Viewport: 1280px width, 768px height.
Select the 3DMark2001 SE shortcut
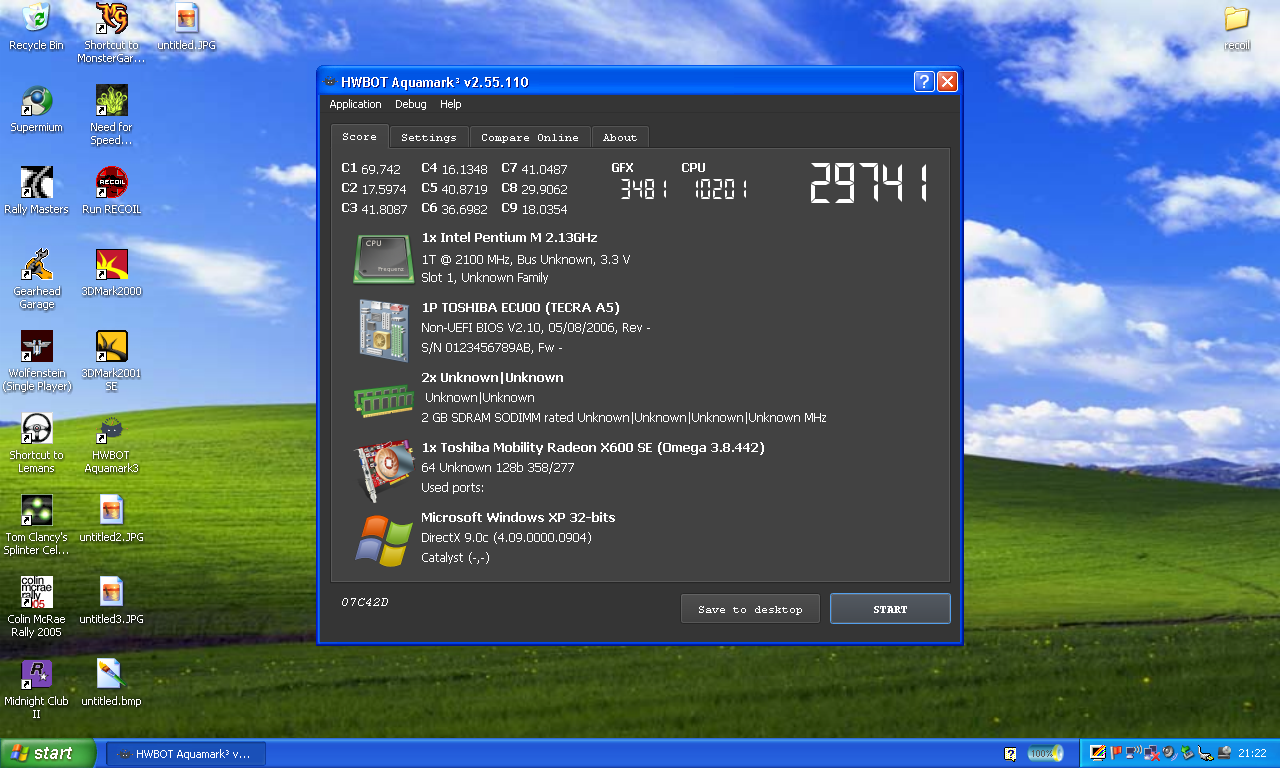[111, 361]
